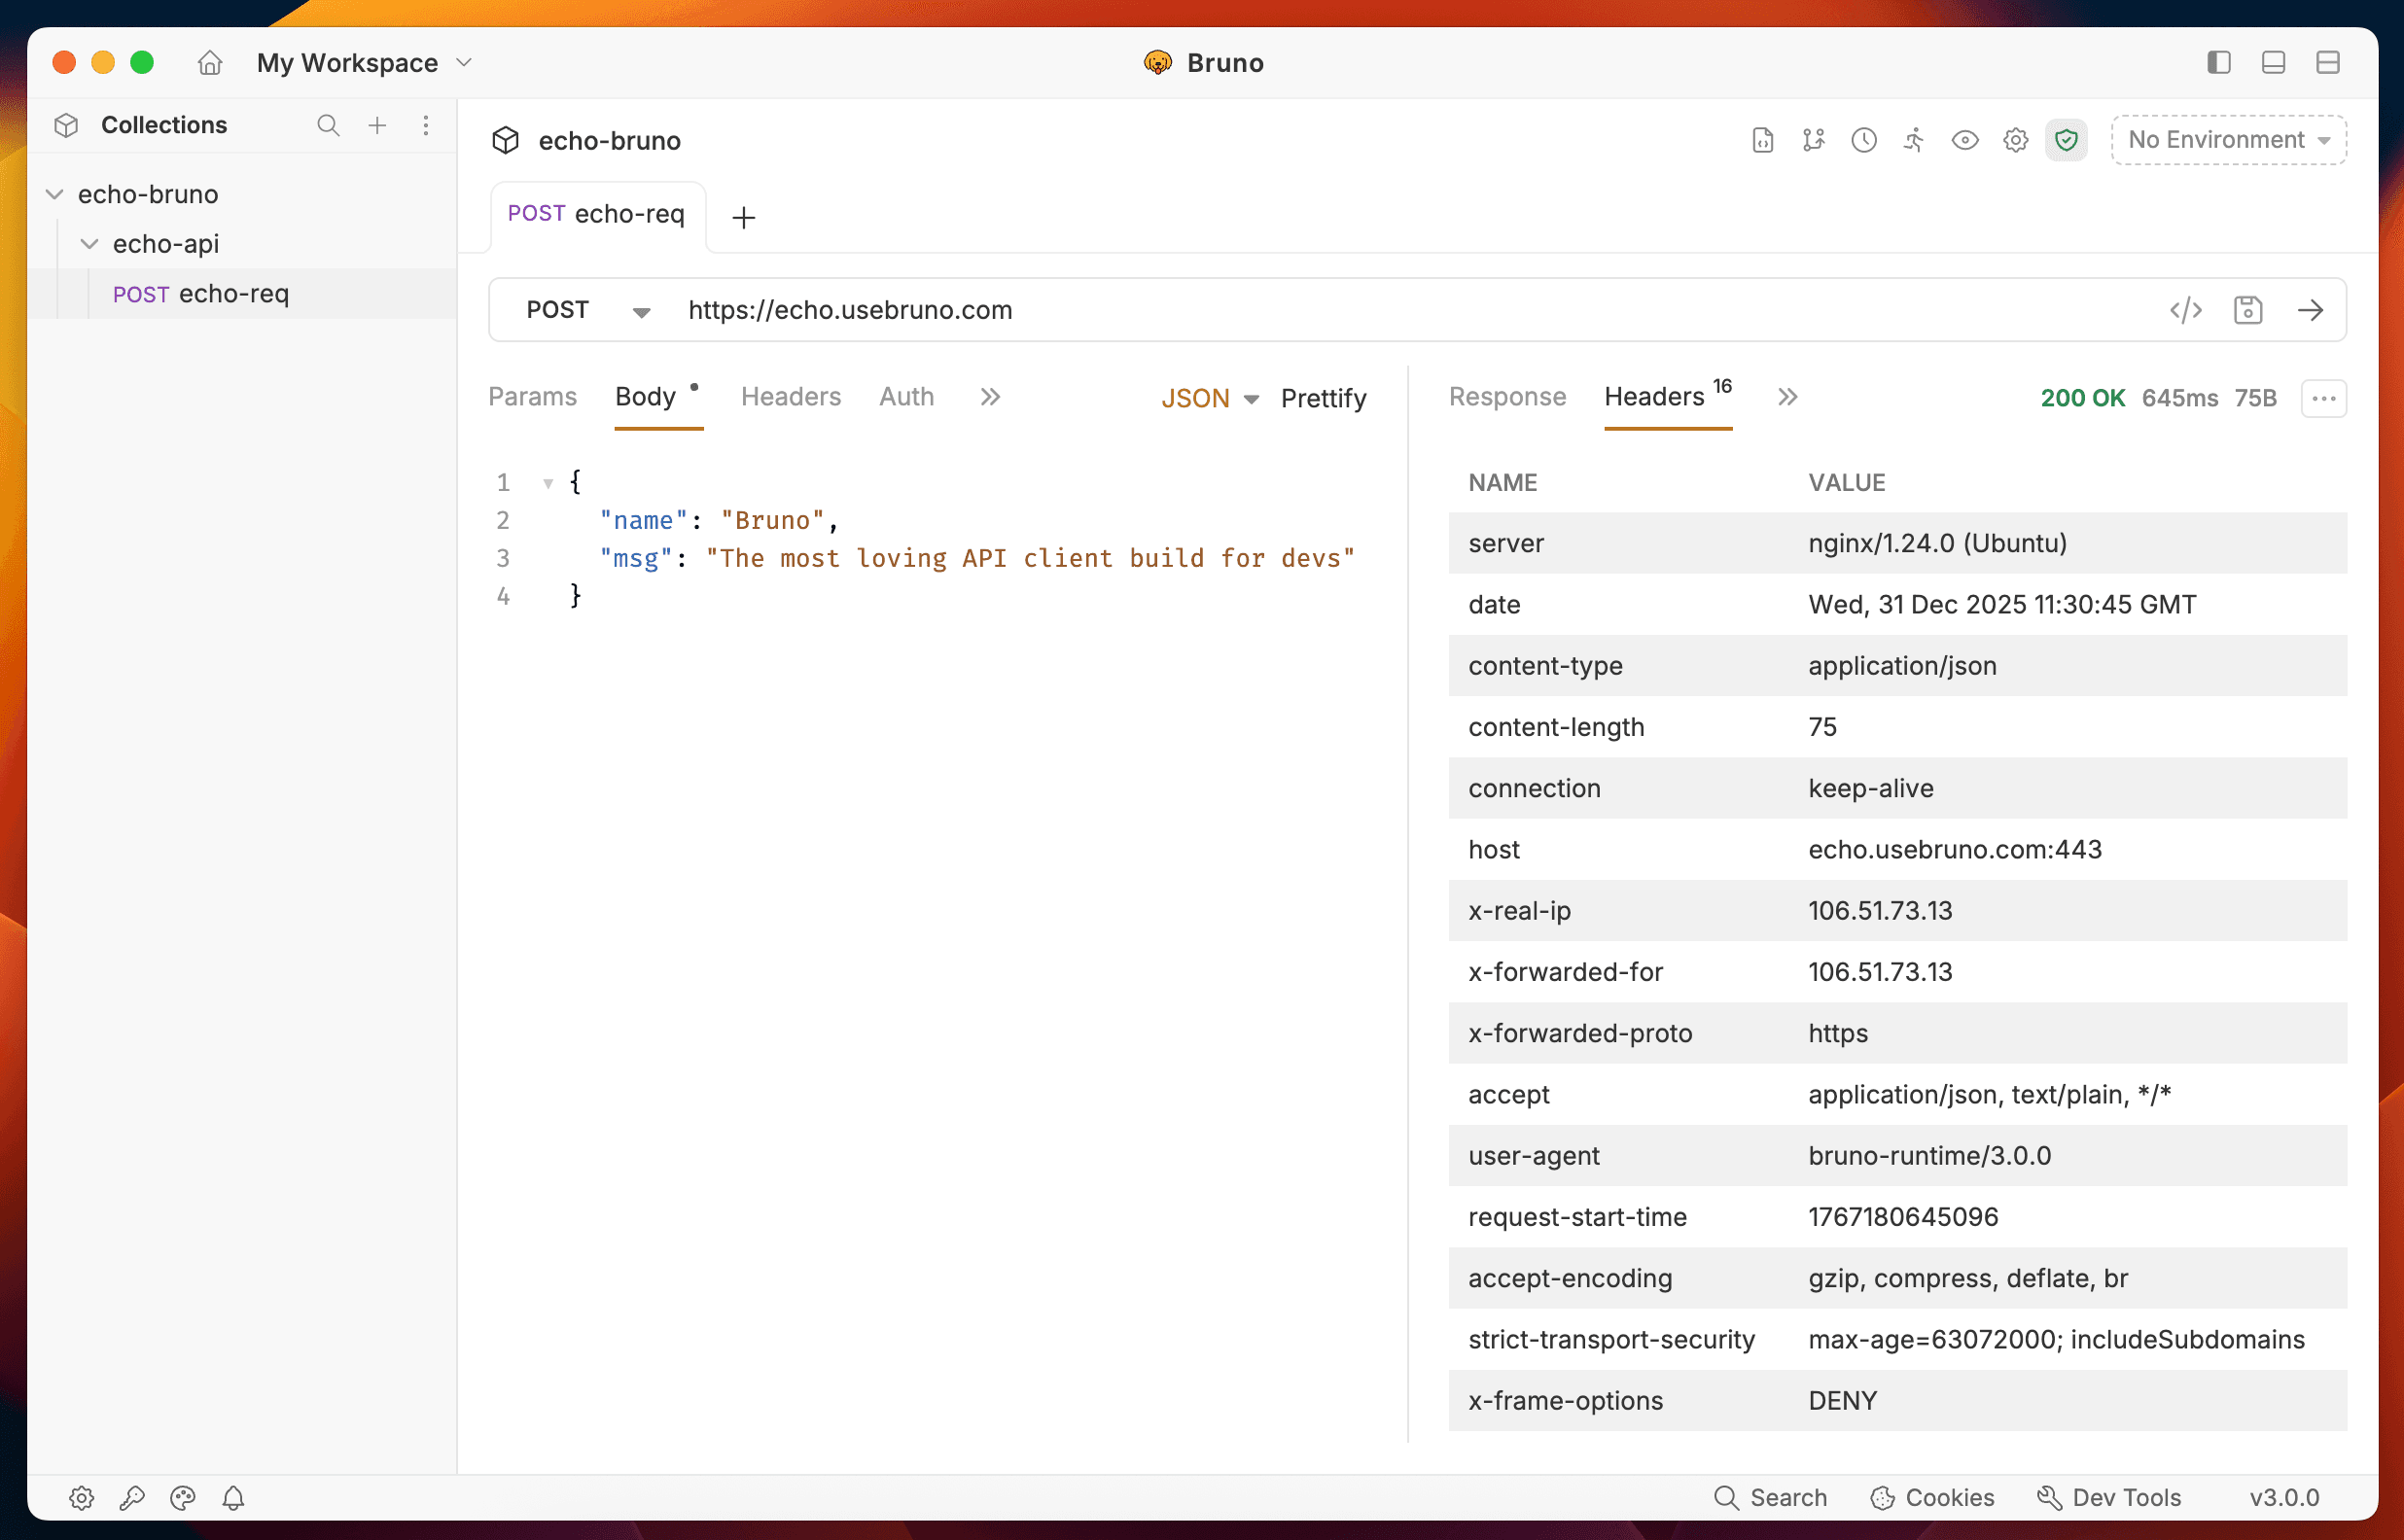Click the URL input field
Screen dimensions: 2404x1540
tap(1400, 310)
